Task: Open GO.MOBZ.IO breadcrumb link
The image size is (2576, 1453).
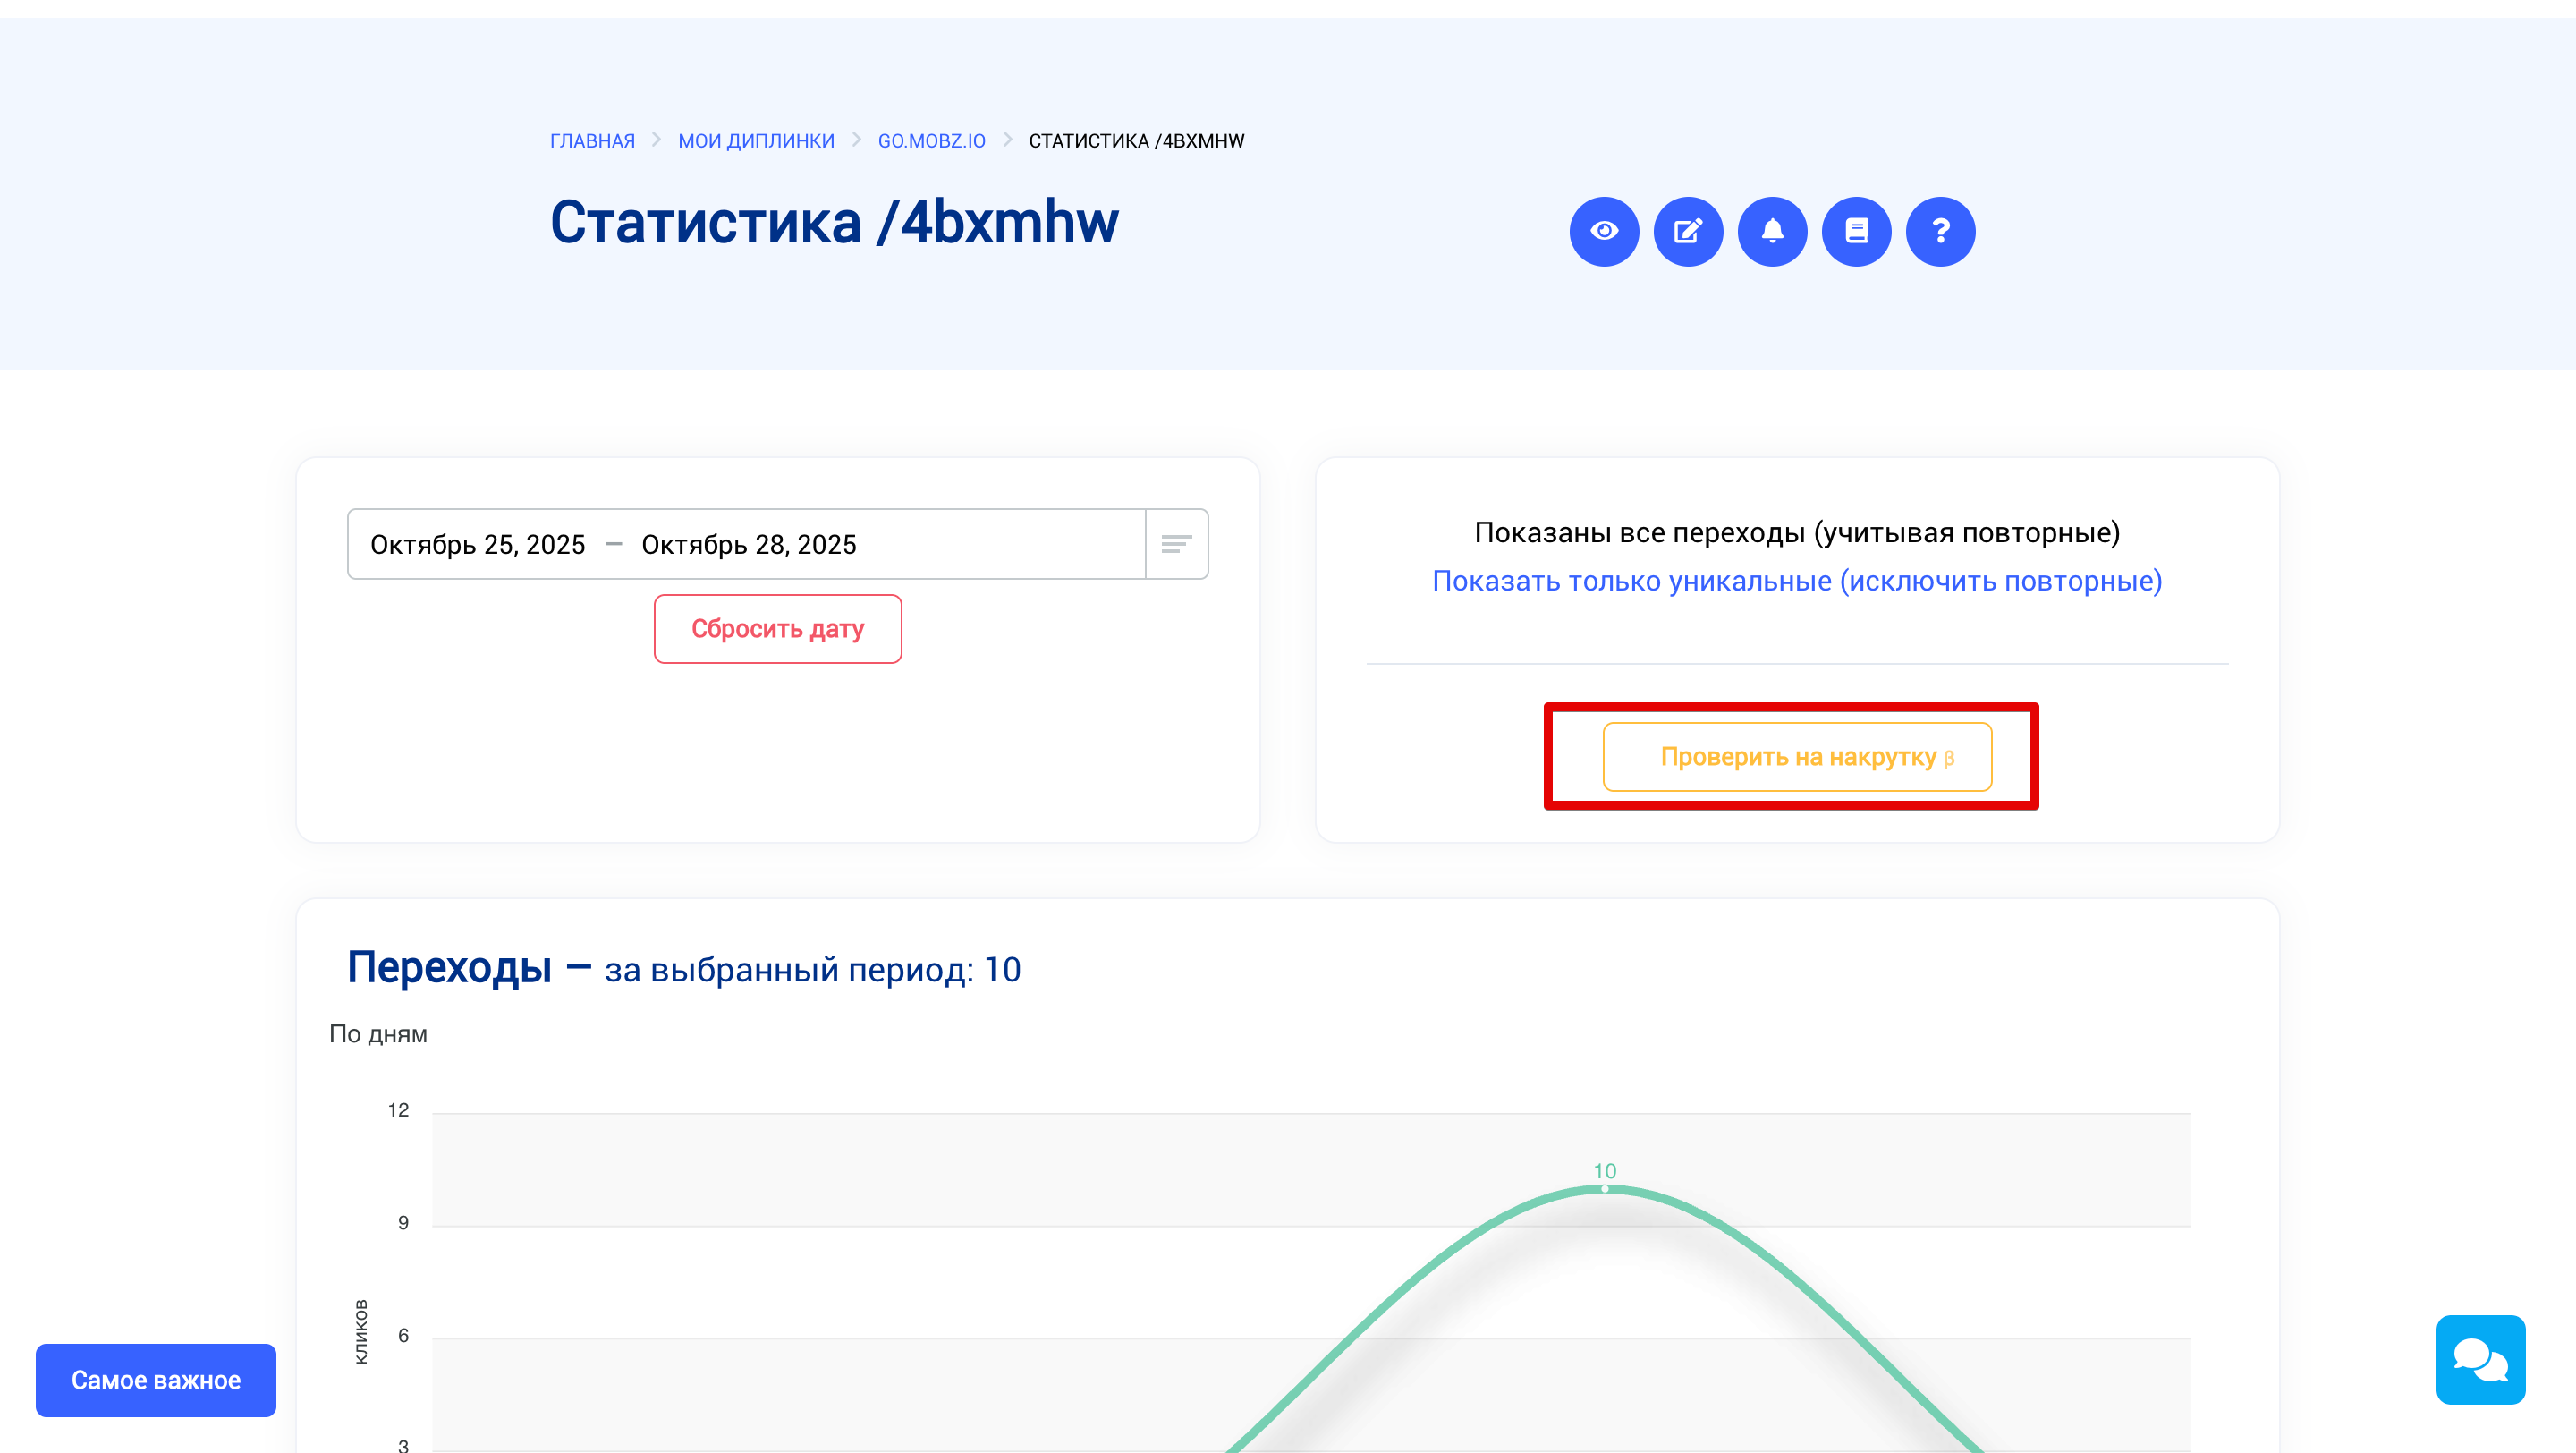Action: (x=931, y=140)
